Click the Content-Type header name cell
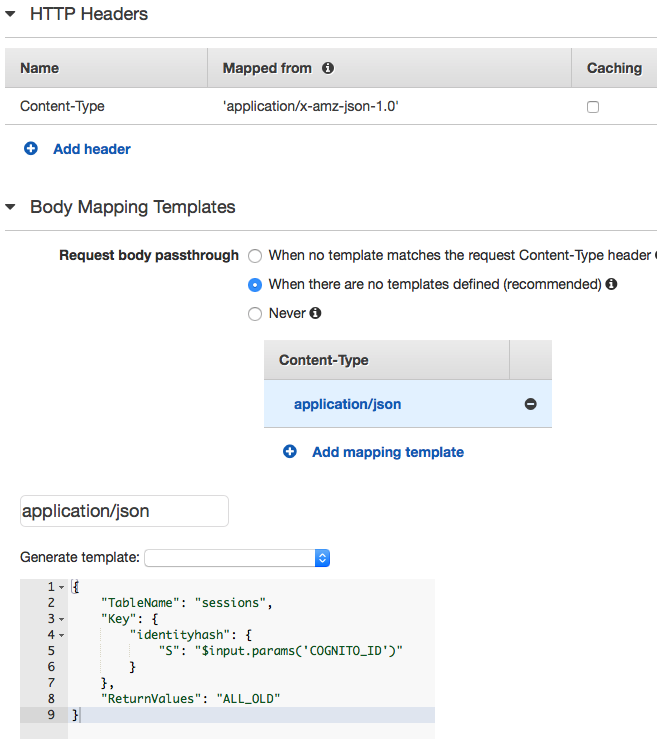 (x=62, y=106)
